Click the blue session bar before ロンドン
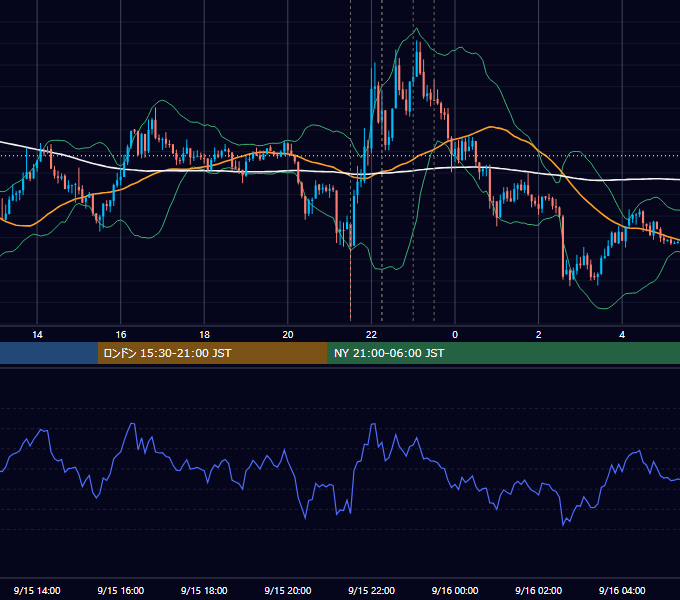 49,353
